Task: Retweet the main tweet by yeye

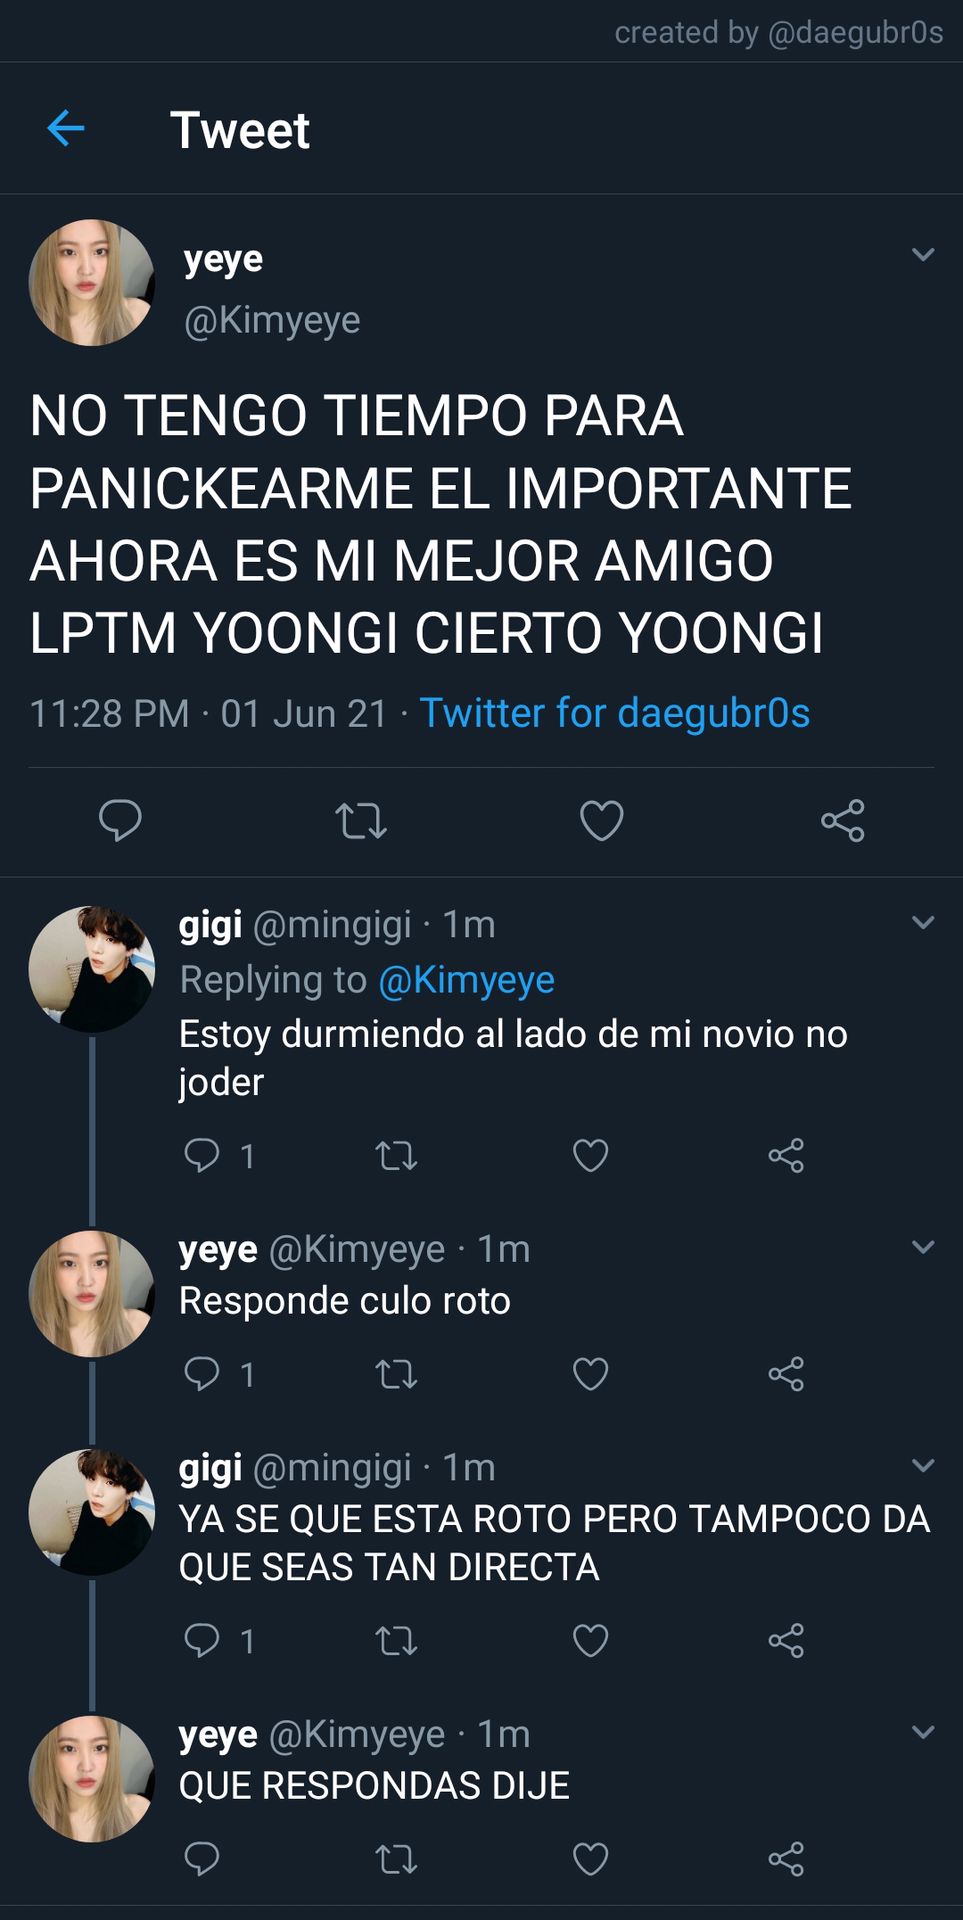Action: pos(361,821)
